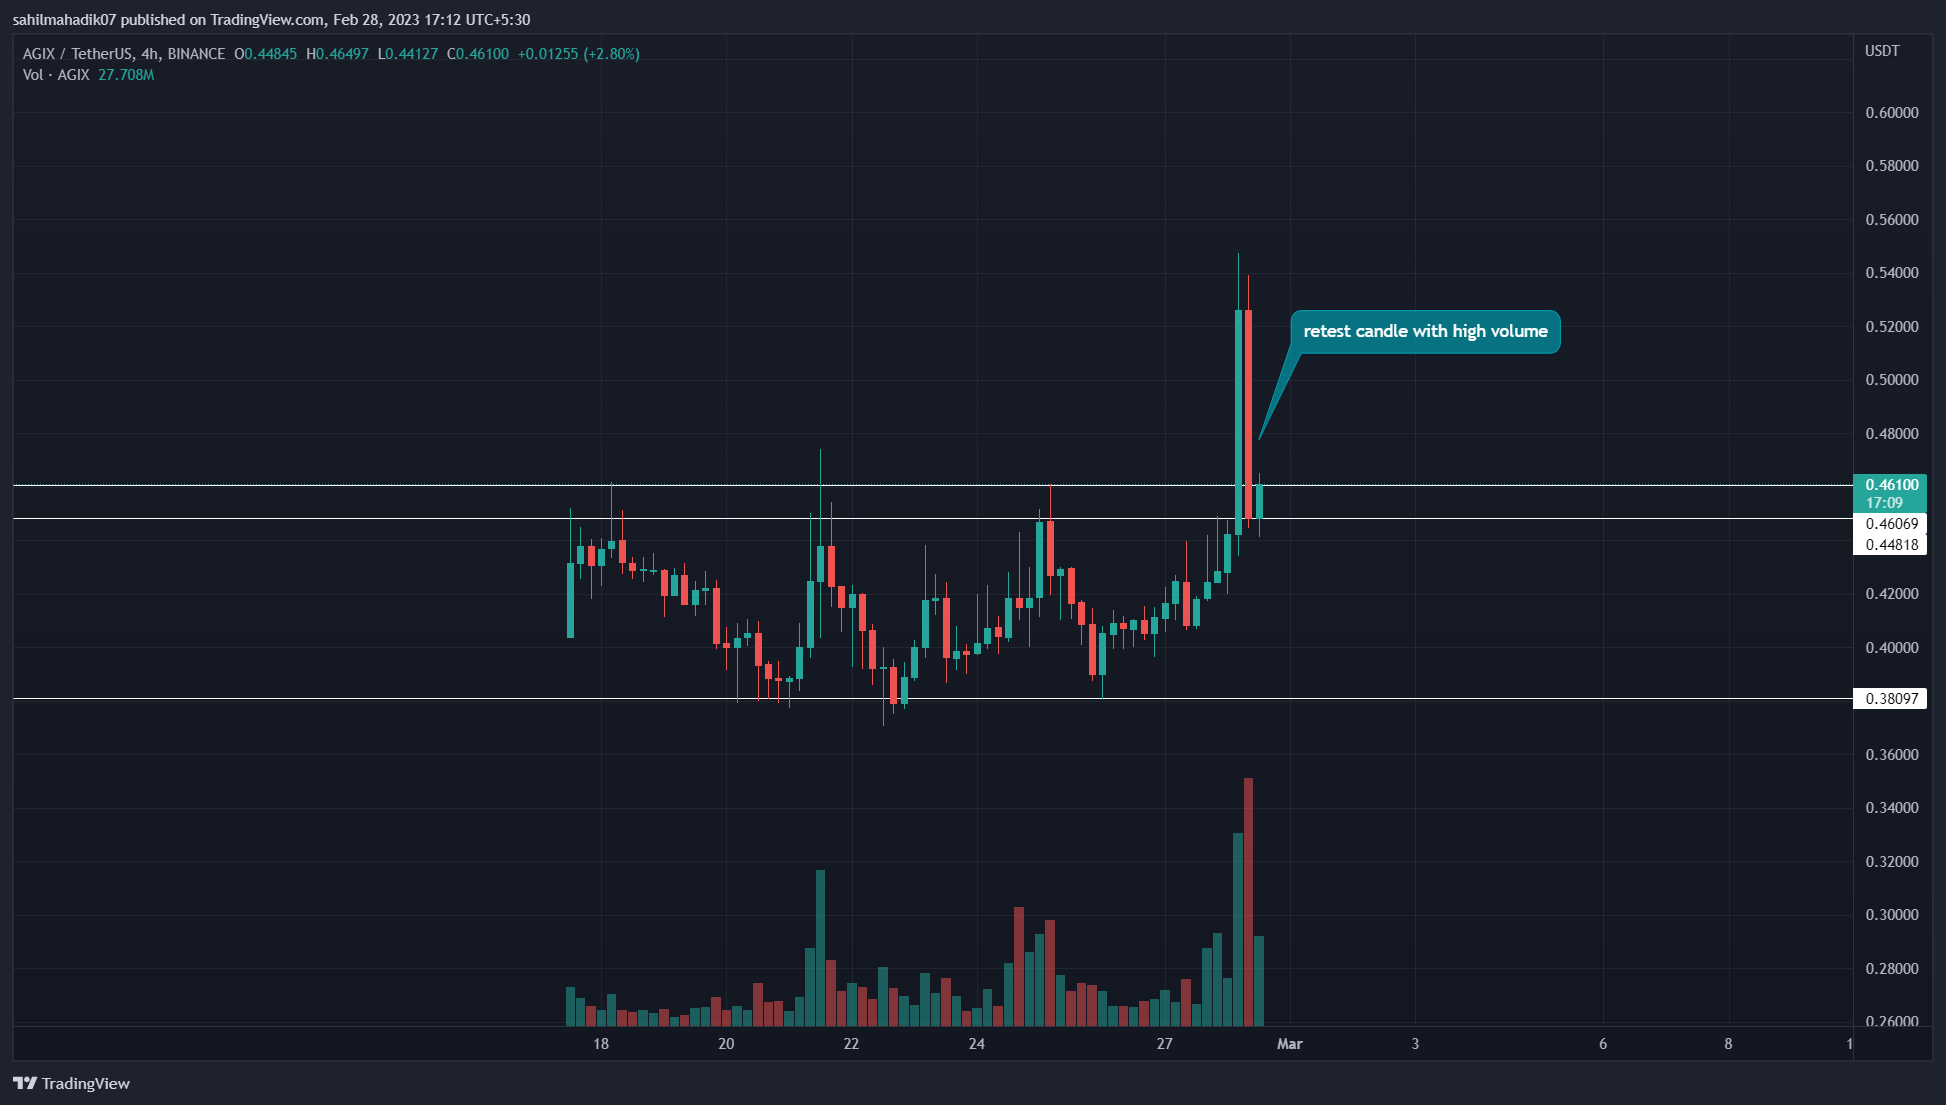Click the 0.40000 price axis tick
The width and height of the screenshot is (1946, 1105).
(1892, 647)
